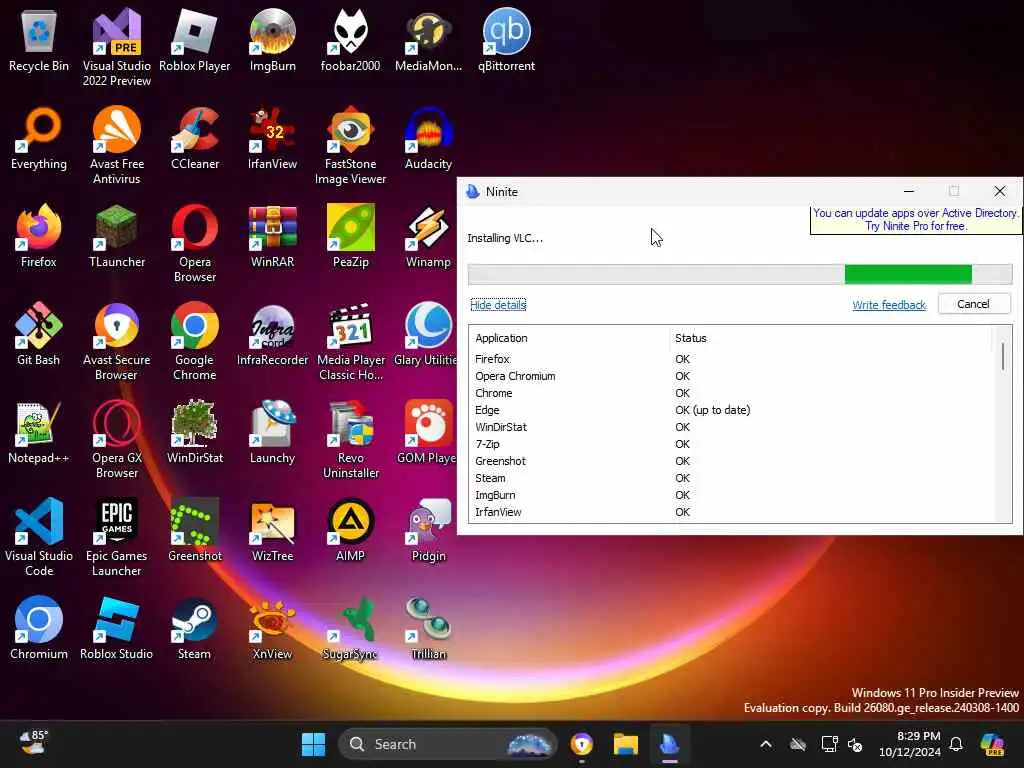Select the TLauncher desktop icon
The height and width of the screenshot is (768, 1024).
point(116,236)
